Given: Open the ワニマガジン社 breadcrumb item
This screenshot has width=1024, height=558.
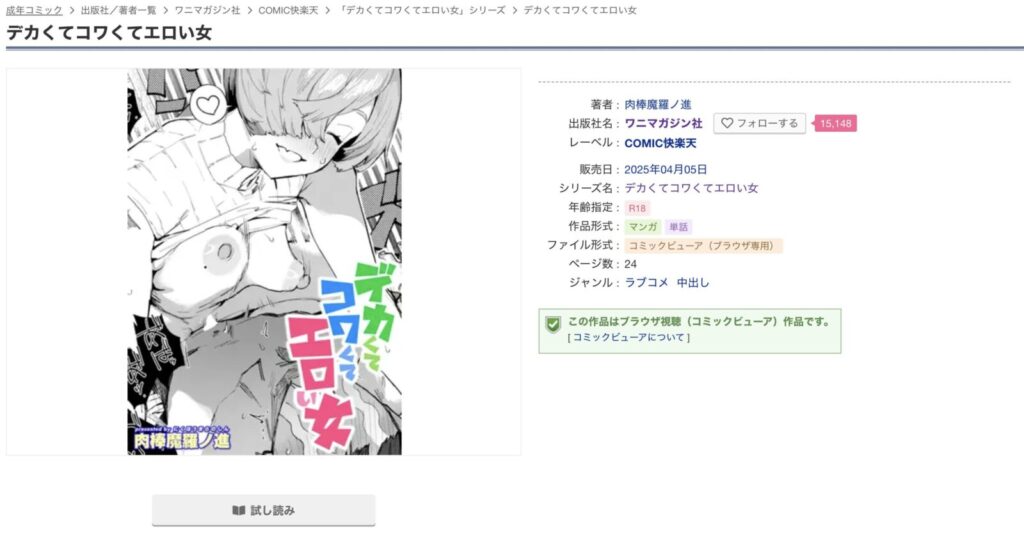Looking at the screenshot, I should (207, 10).
